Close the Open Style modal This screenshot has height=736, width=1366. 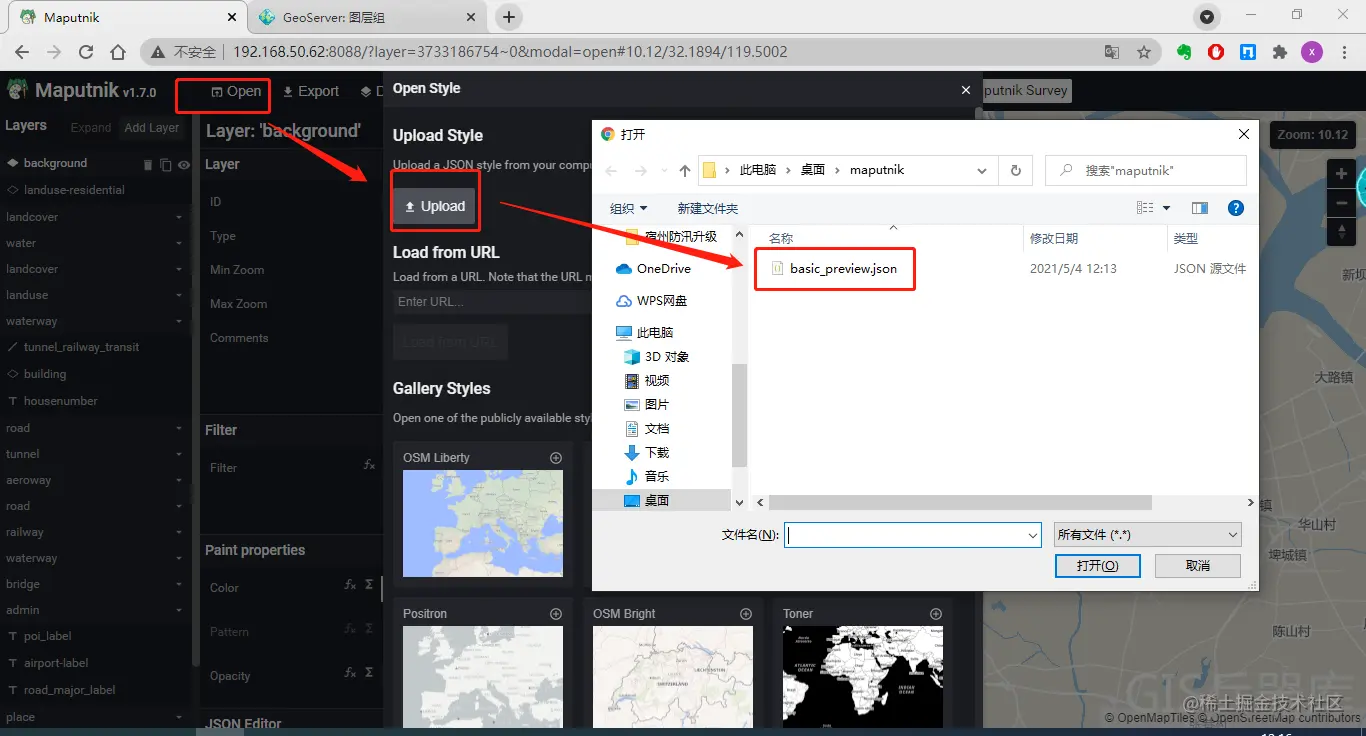(966, 89)
